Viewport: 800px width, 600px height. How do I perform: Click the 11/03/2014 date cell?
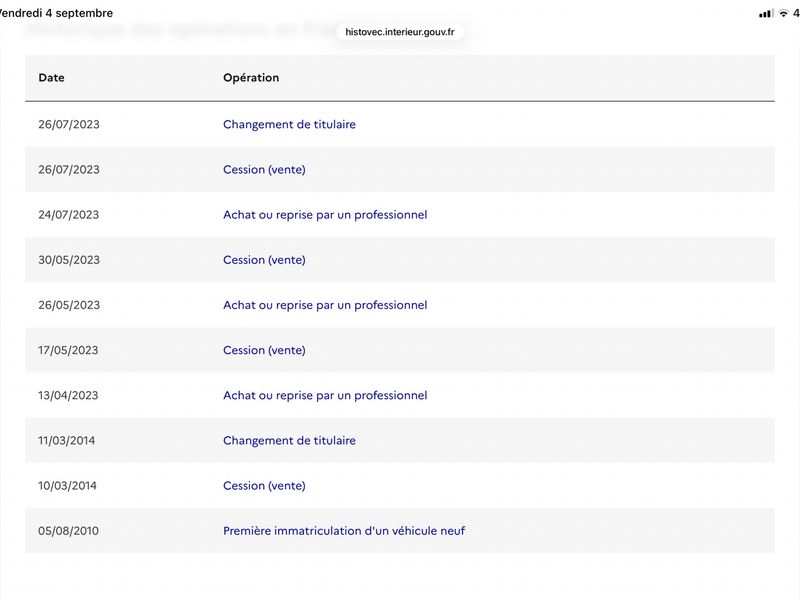point(66,440)
